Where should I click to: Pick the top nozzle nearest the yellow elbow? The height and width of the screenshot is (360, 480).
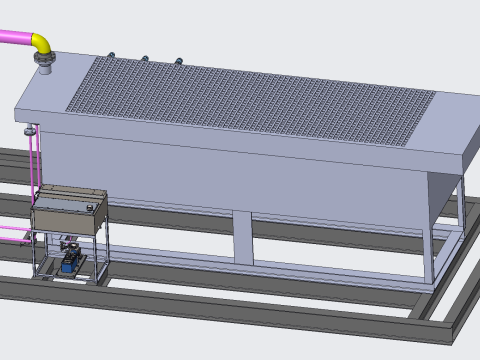pos(111,55)
